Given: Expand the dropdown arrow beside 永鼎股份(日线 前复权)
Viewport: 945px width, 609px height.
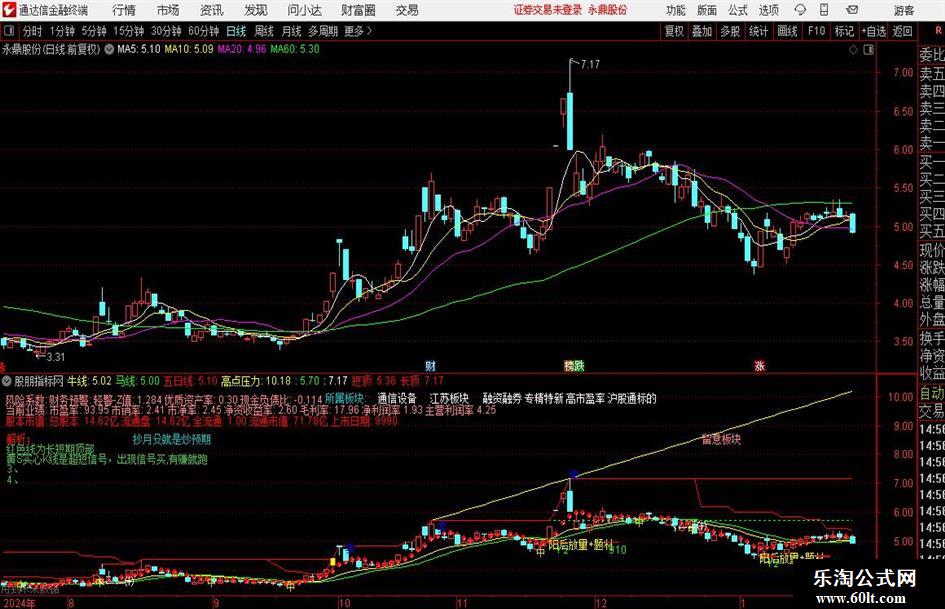Looking at the screenshot, I should [x=109, y=49].
